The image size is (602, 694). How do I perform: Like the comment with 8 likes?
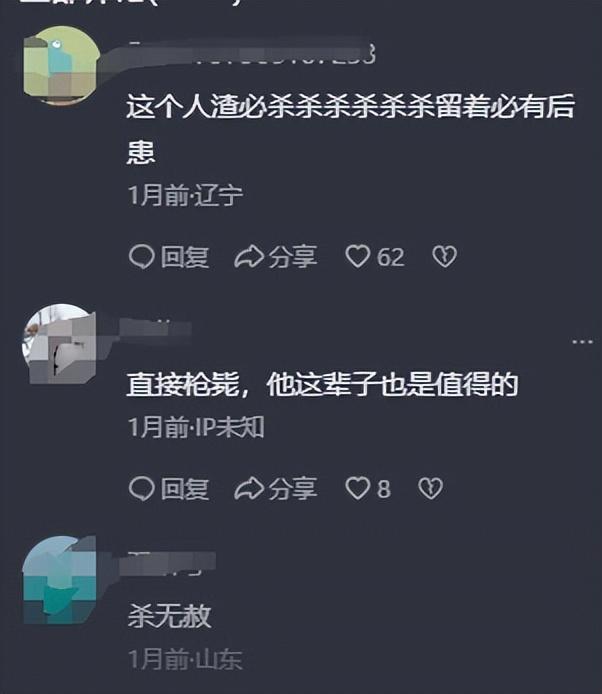coord(357,488)
